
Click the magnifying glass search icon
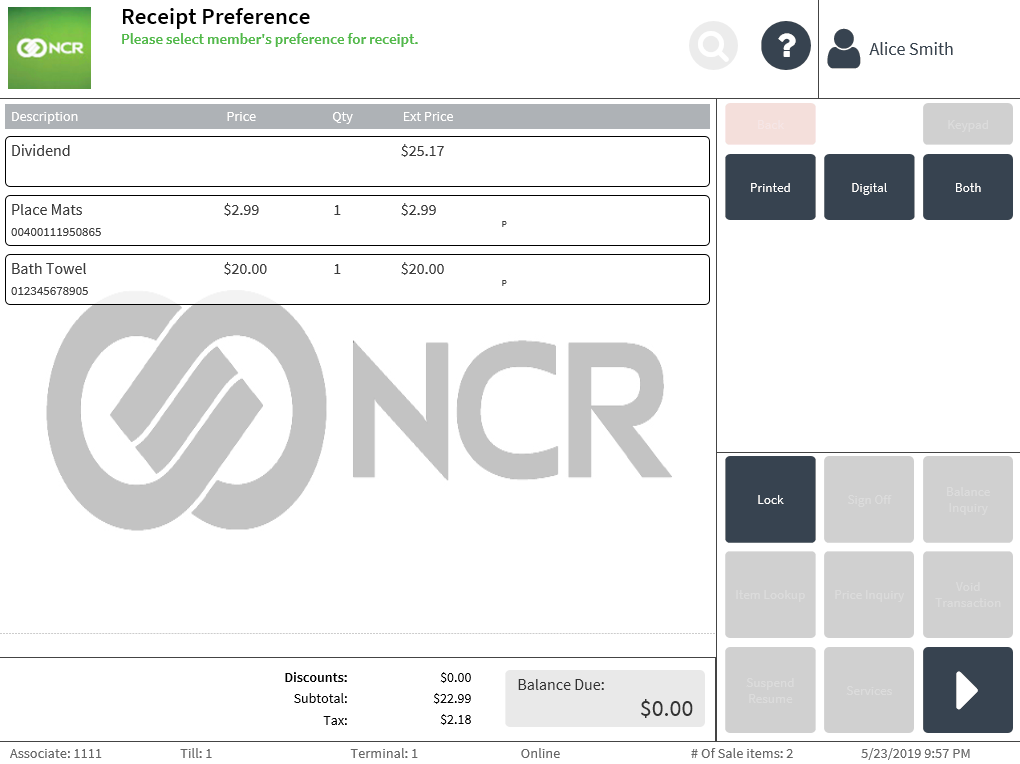click(x=713, y=46)
